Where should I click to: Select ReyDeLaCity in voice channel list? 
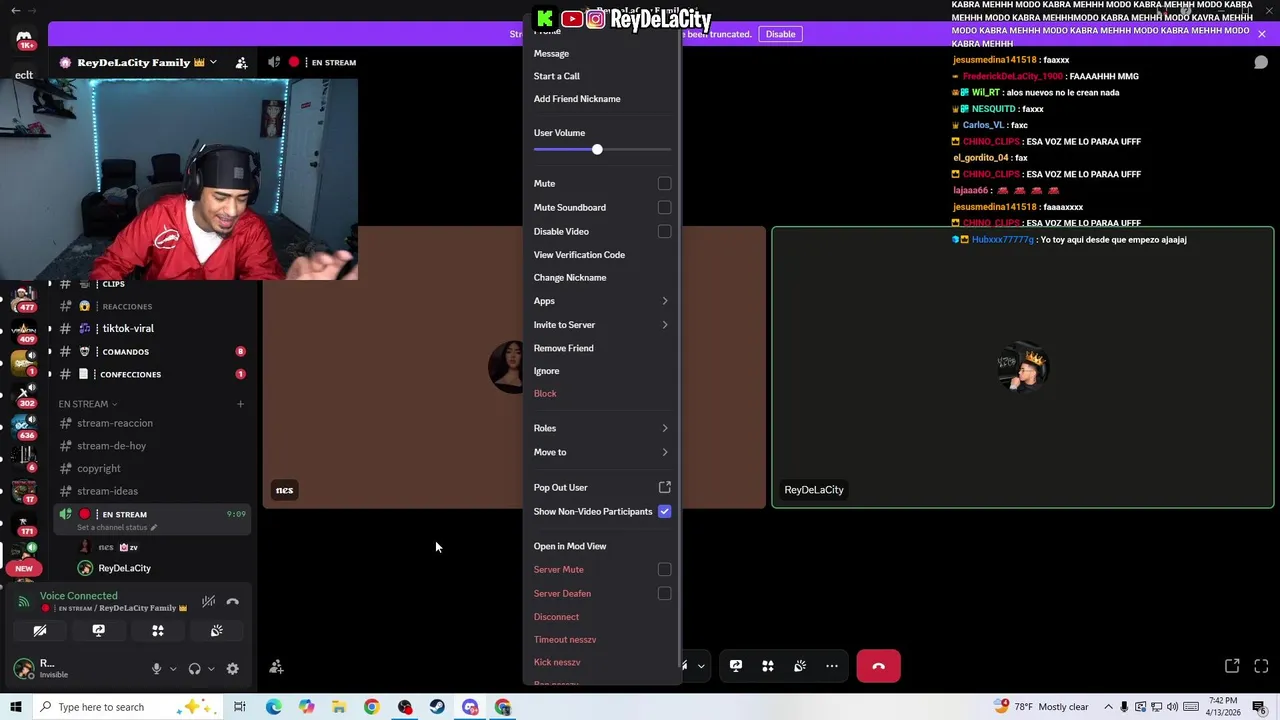pyautogui.click(x=124, y=569)
